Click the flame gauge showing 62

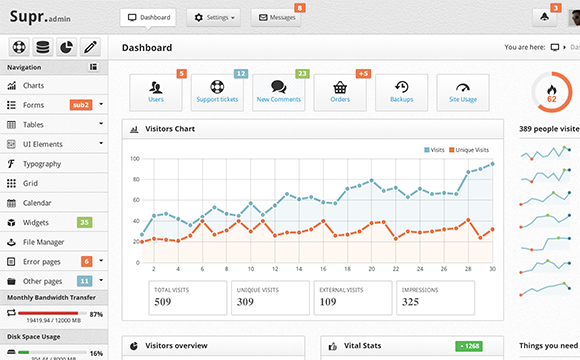point(552,92)
